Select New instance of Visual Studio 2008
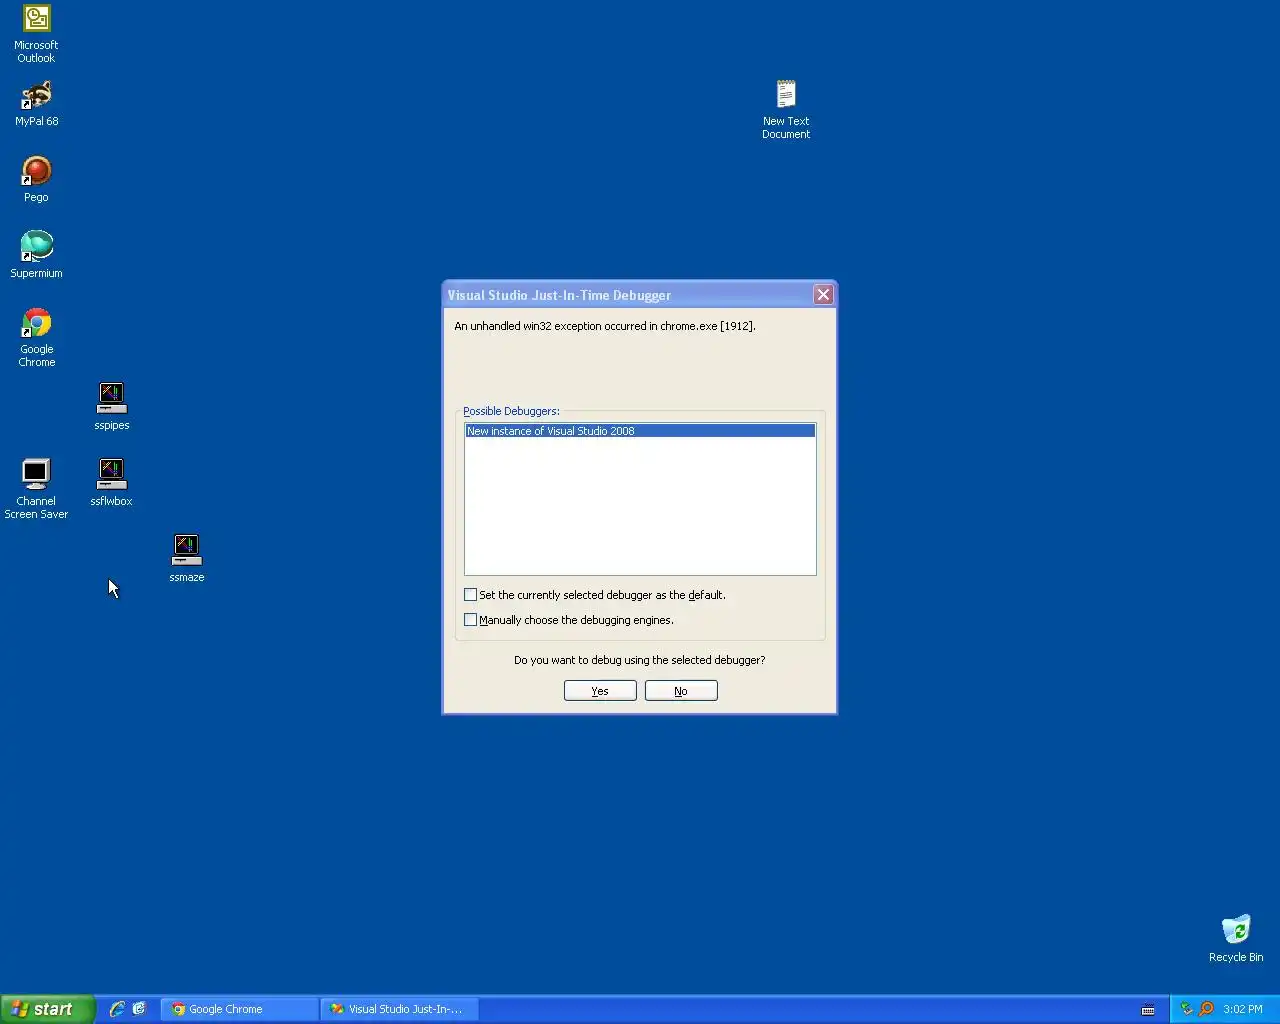 point(640,431)
